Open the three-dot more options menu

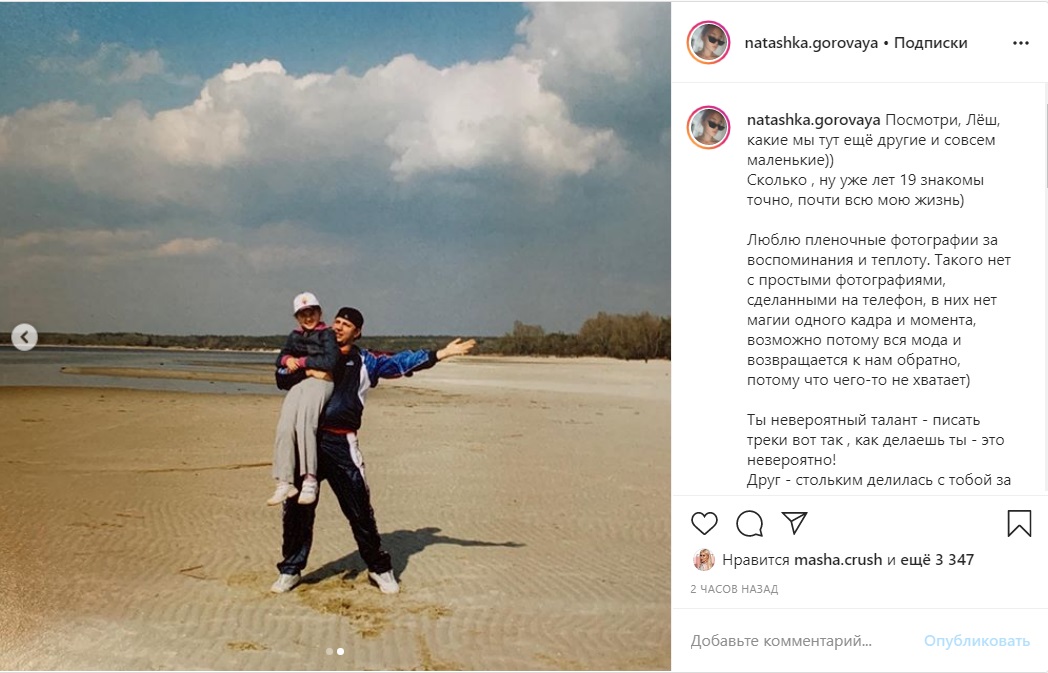tap(1021, 43)
